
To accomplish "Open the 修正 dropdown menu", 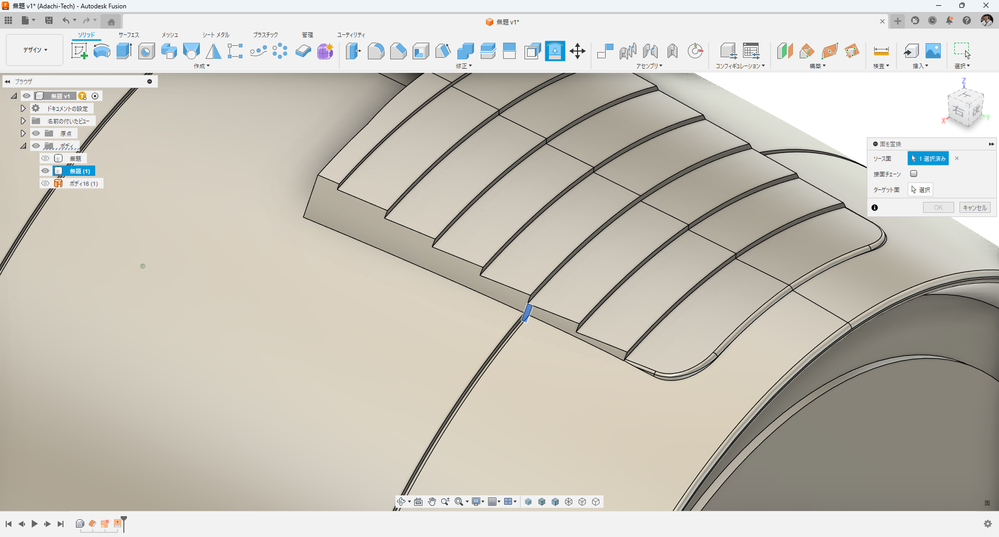I will (x=463, y=66).
